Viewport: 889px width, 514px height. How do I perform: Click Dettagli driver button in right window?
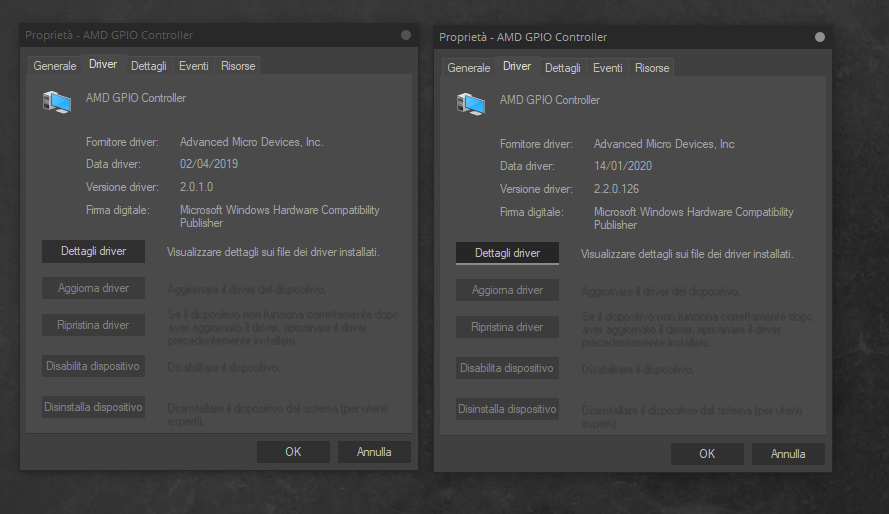[x=507, y=253]
